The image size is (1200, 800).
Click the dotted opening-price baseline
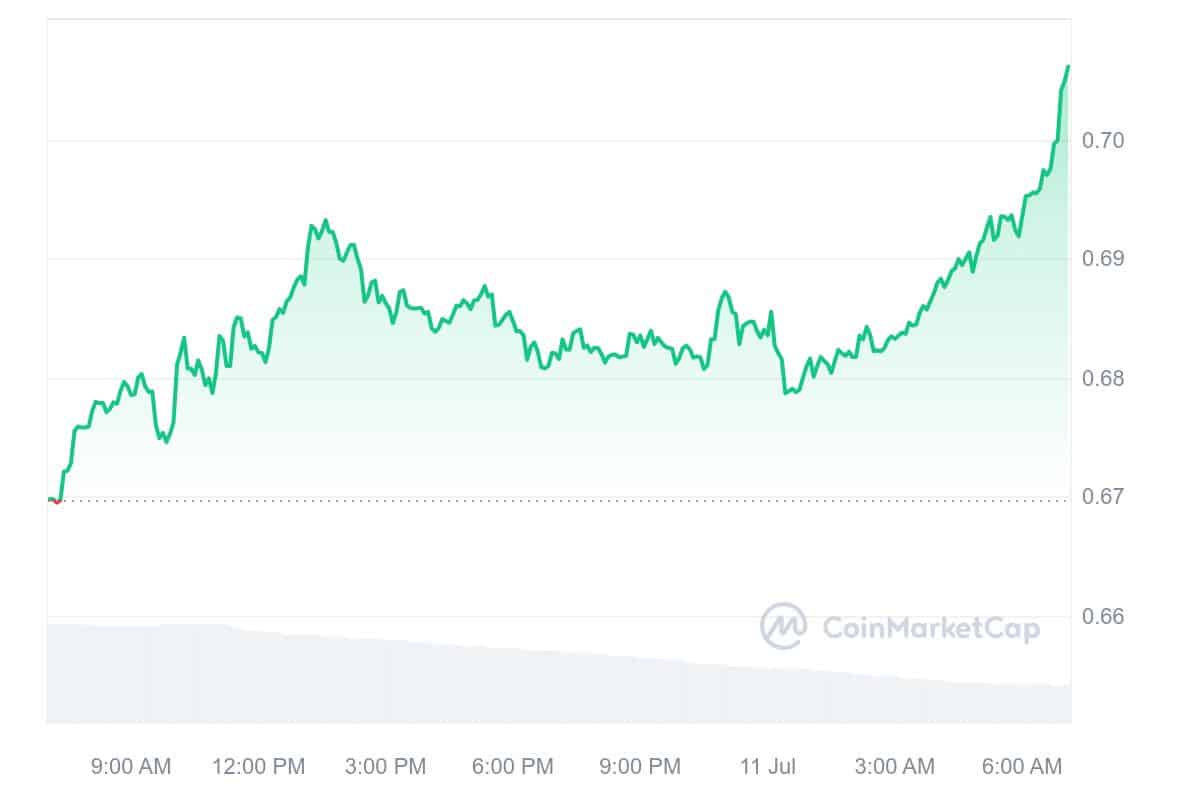[600, 499]
